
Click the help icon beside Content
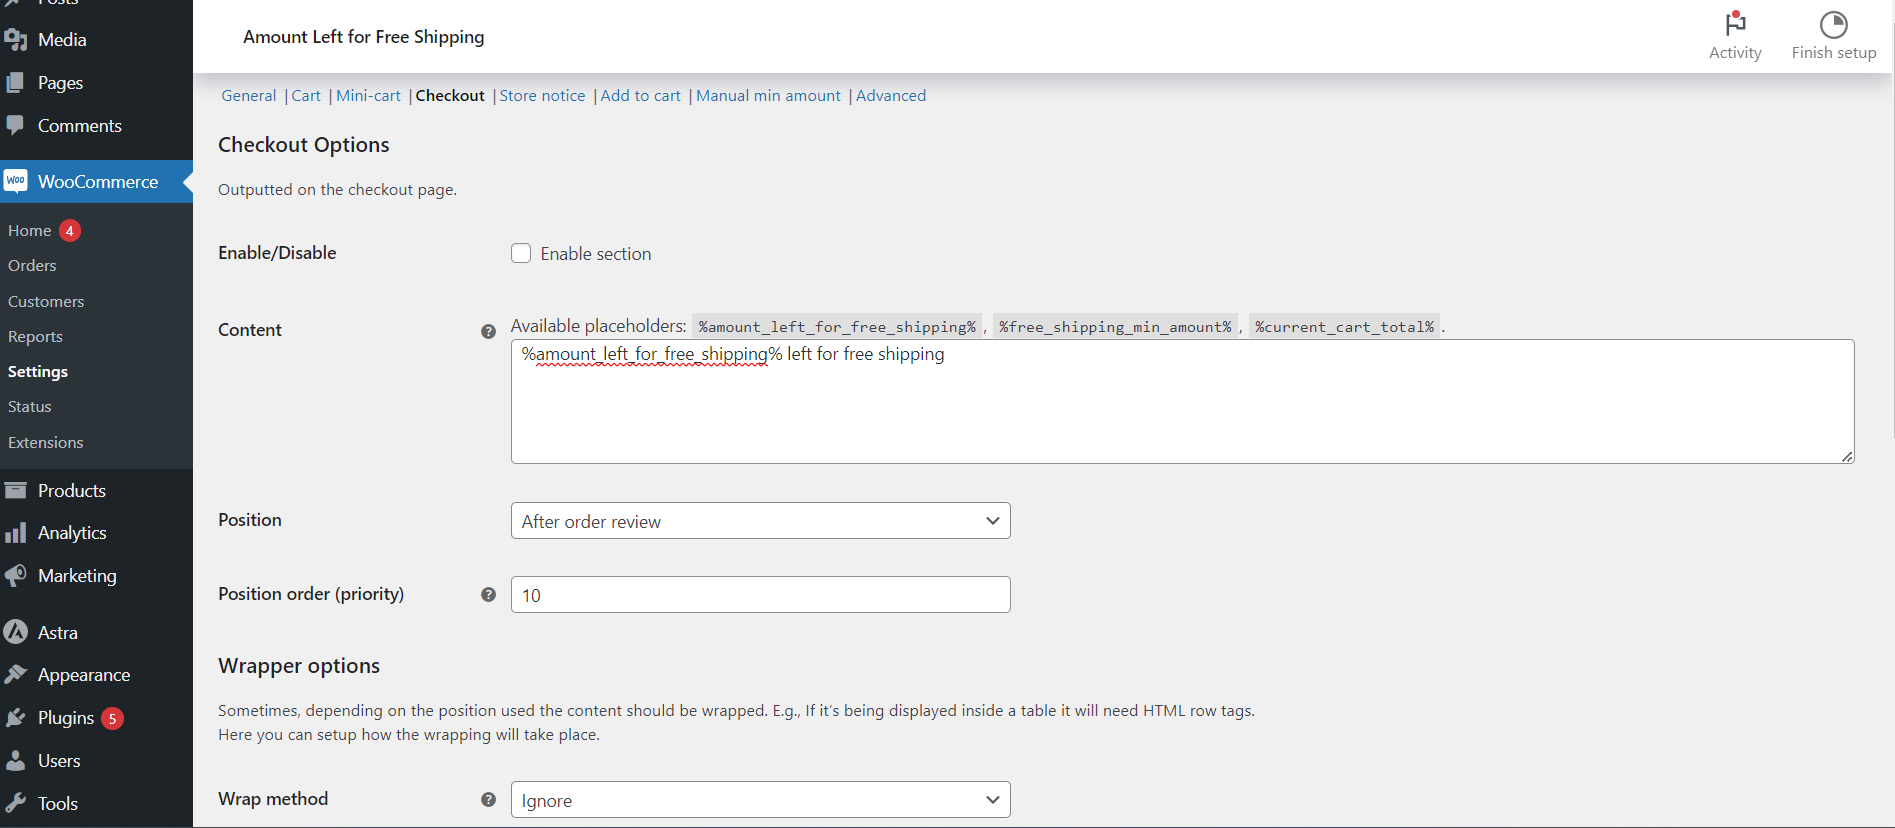click(x=488, y=331)
